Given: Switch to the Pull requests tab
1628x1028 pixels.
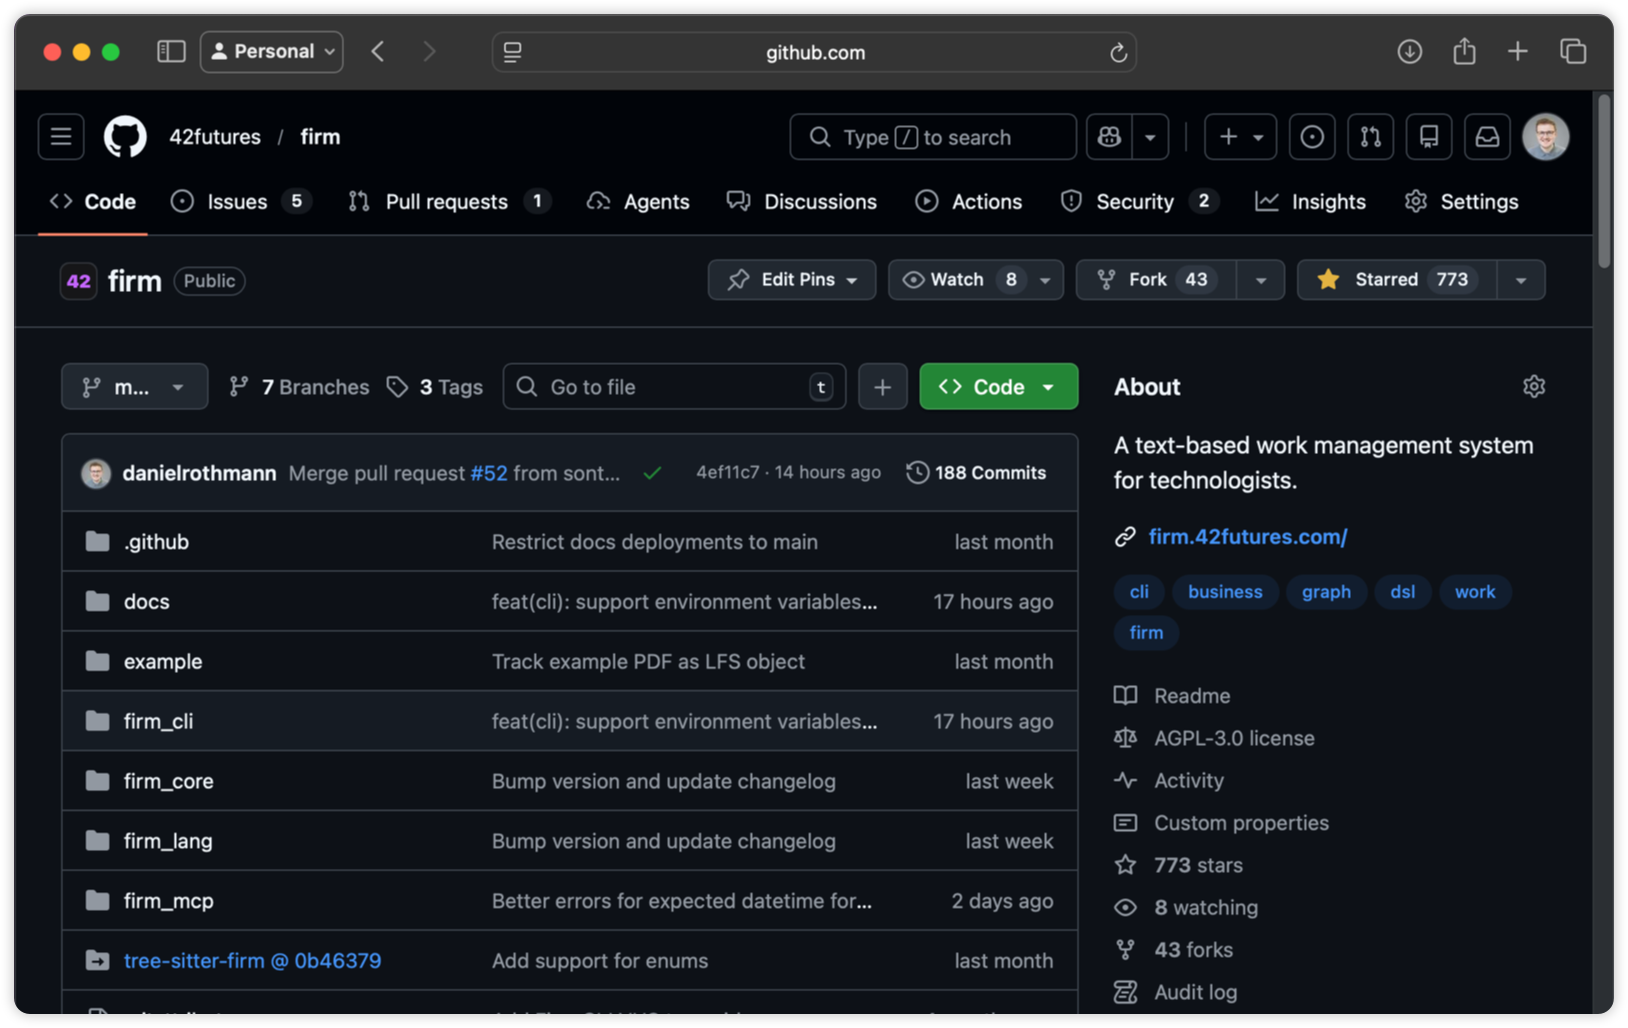Looking at the screenshot, I should coord(449,202).
